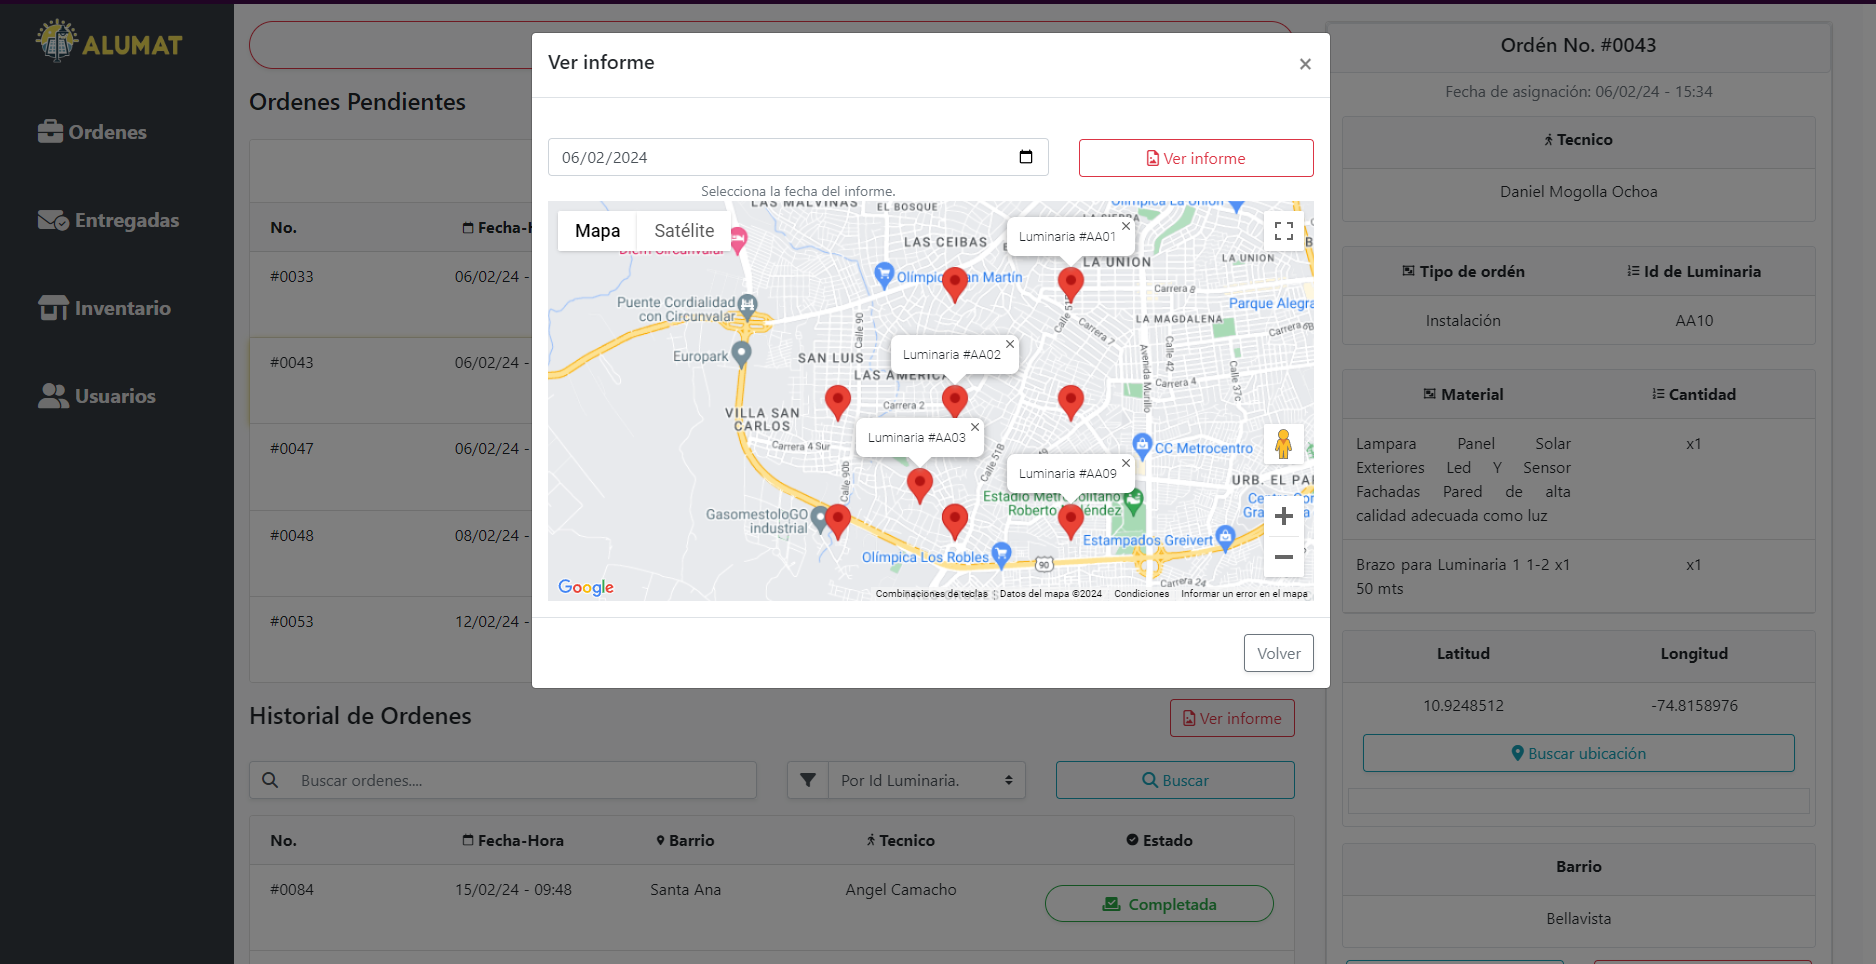The height and width of the screenshot is (964, 1876).
Task: Open the Usuarios sidebar section
Action: (96, 396)
